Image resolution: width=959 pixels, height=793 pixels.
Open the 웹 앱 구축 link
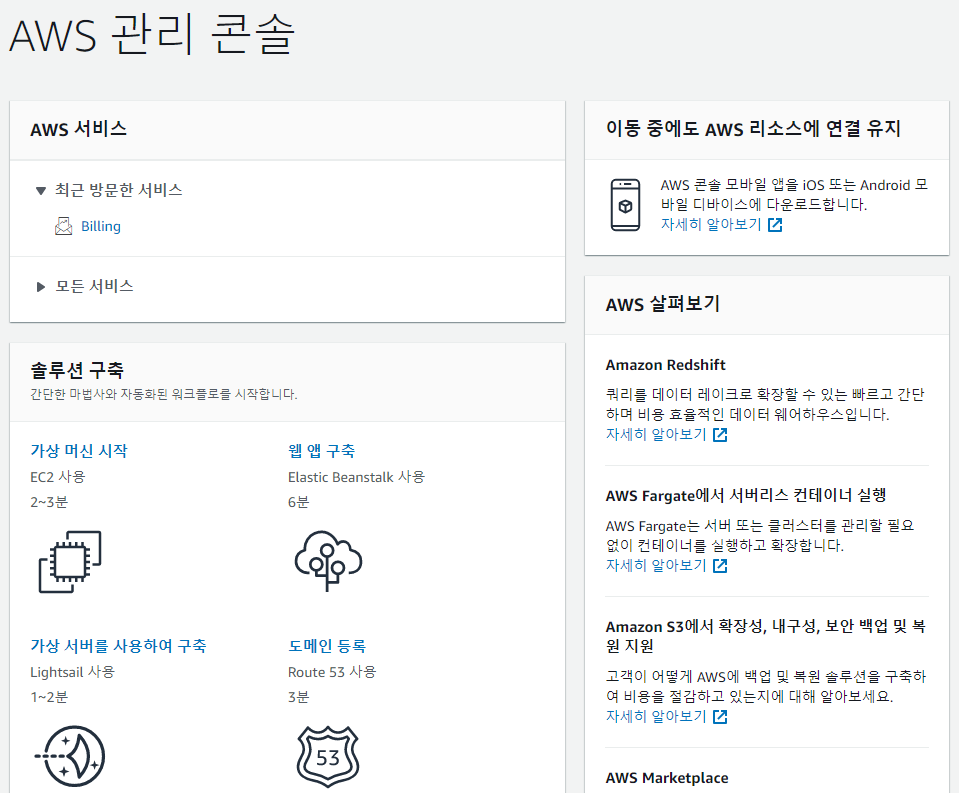[321, 451]
